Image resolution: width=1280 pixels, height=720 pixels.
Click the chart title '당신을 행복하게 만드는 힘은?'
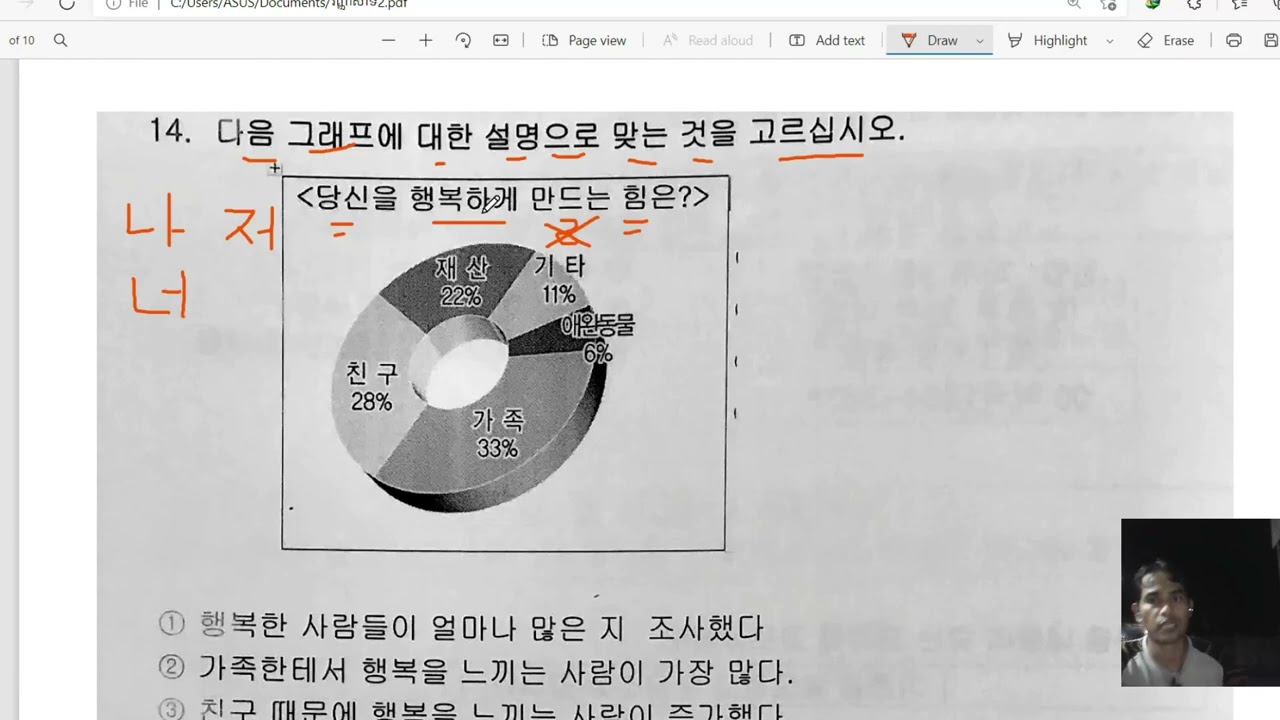click(503, 196)
